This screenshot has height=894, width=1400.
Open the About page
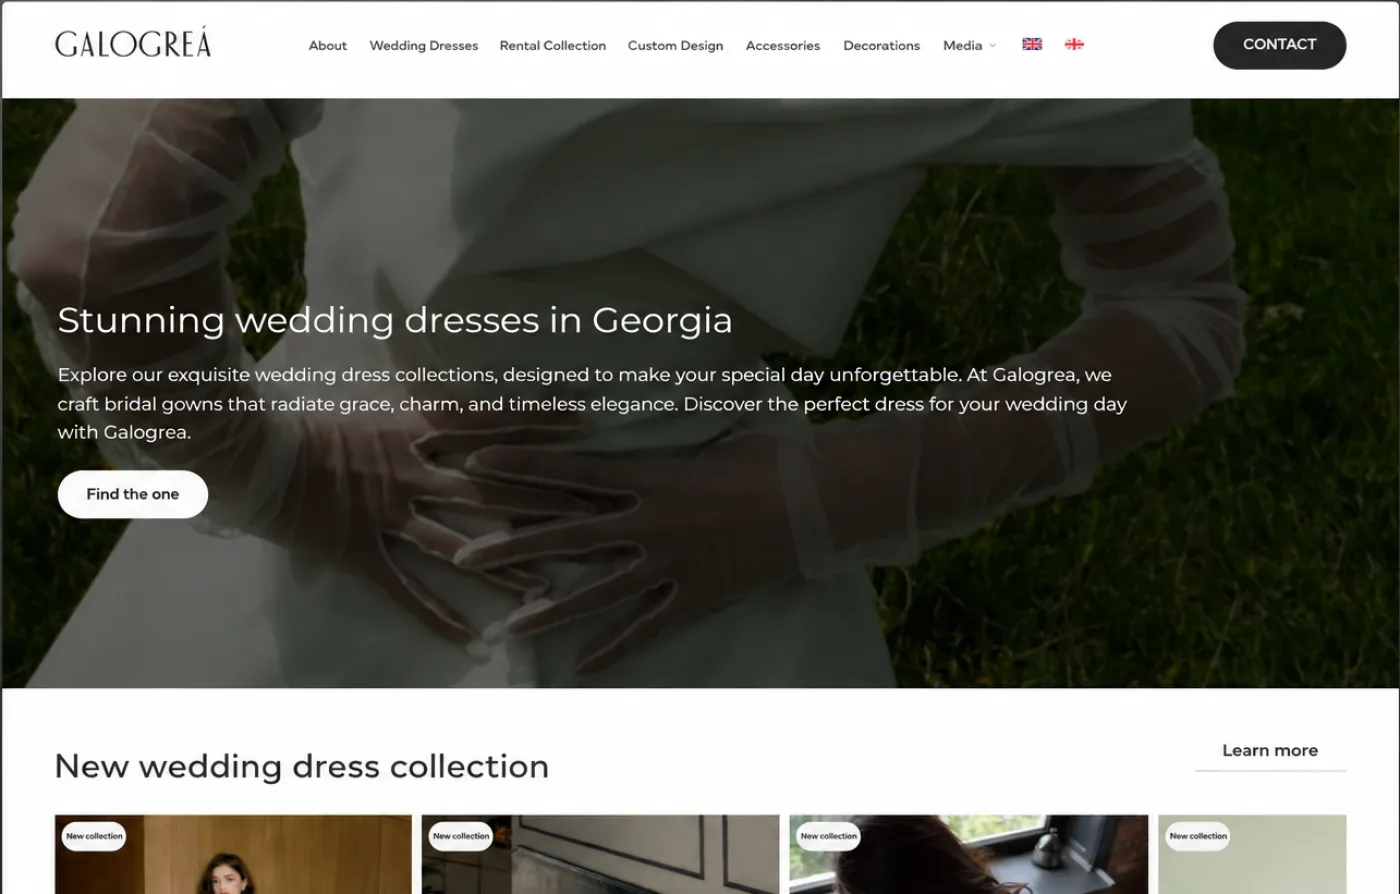pyautogui.click(x=328, y=46)
